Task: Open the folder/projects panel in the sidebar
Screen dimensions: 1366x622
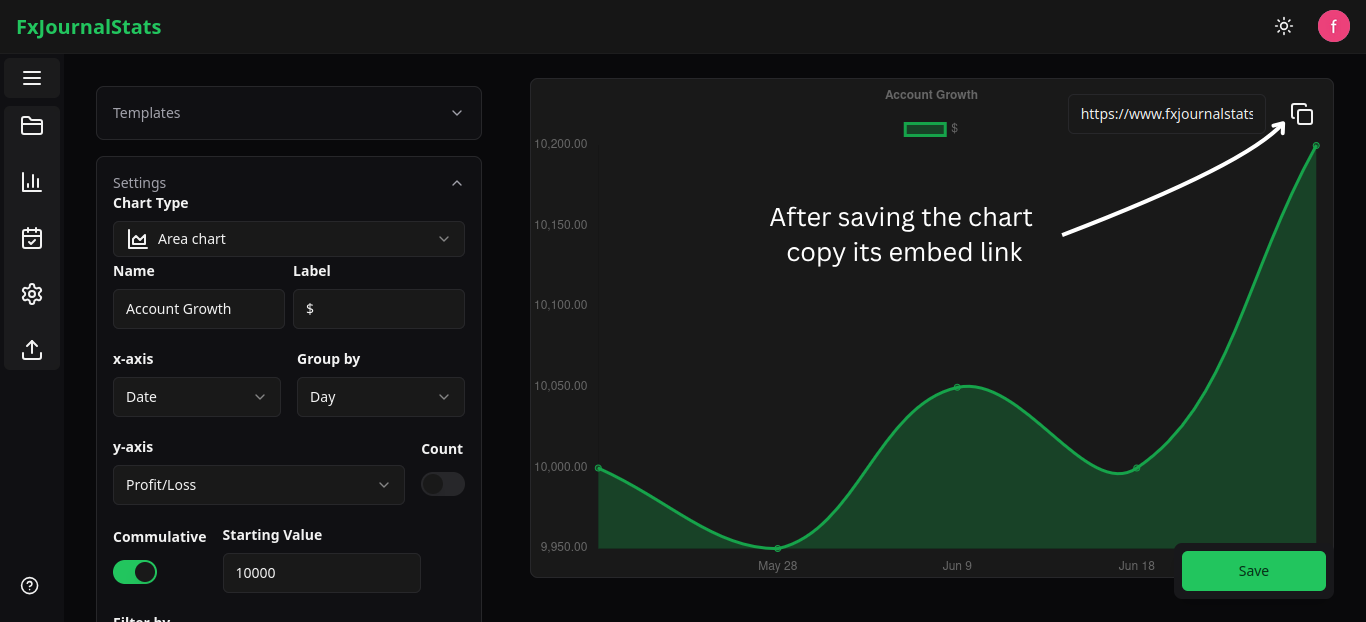Action: pos(31,126)
